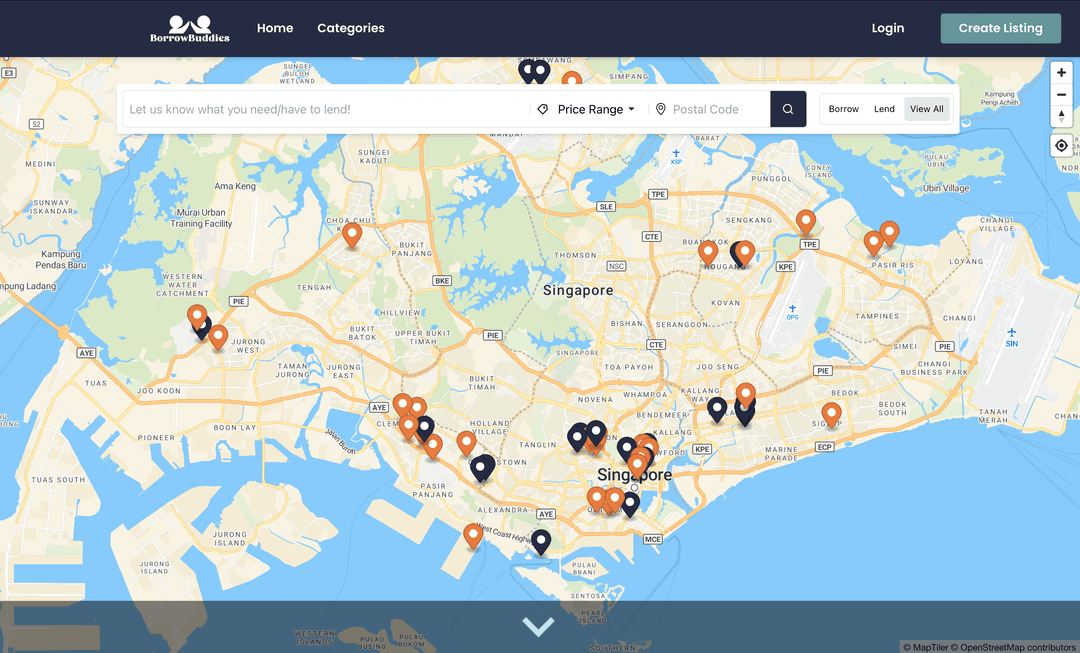This screenshot has height=653, width=1080.
Task: Select the navy marker near Kallang Way
Action: click(717, 409)
